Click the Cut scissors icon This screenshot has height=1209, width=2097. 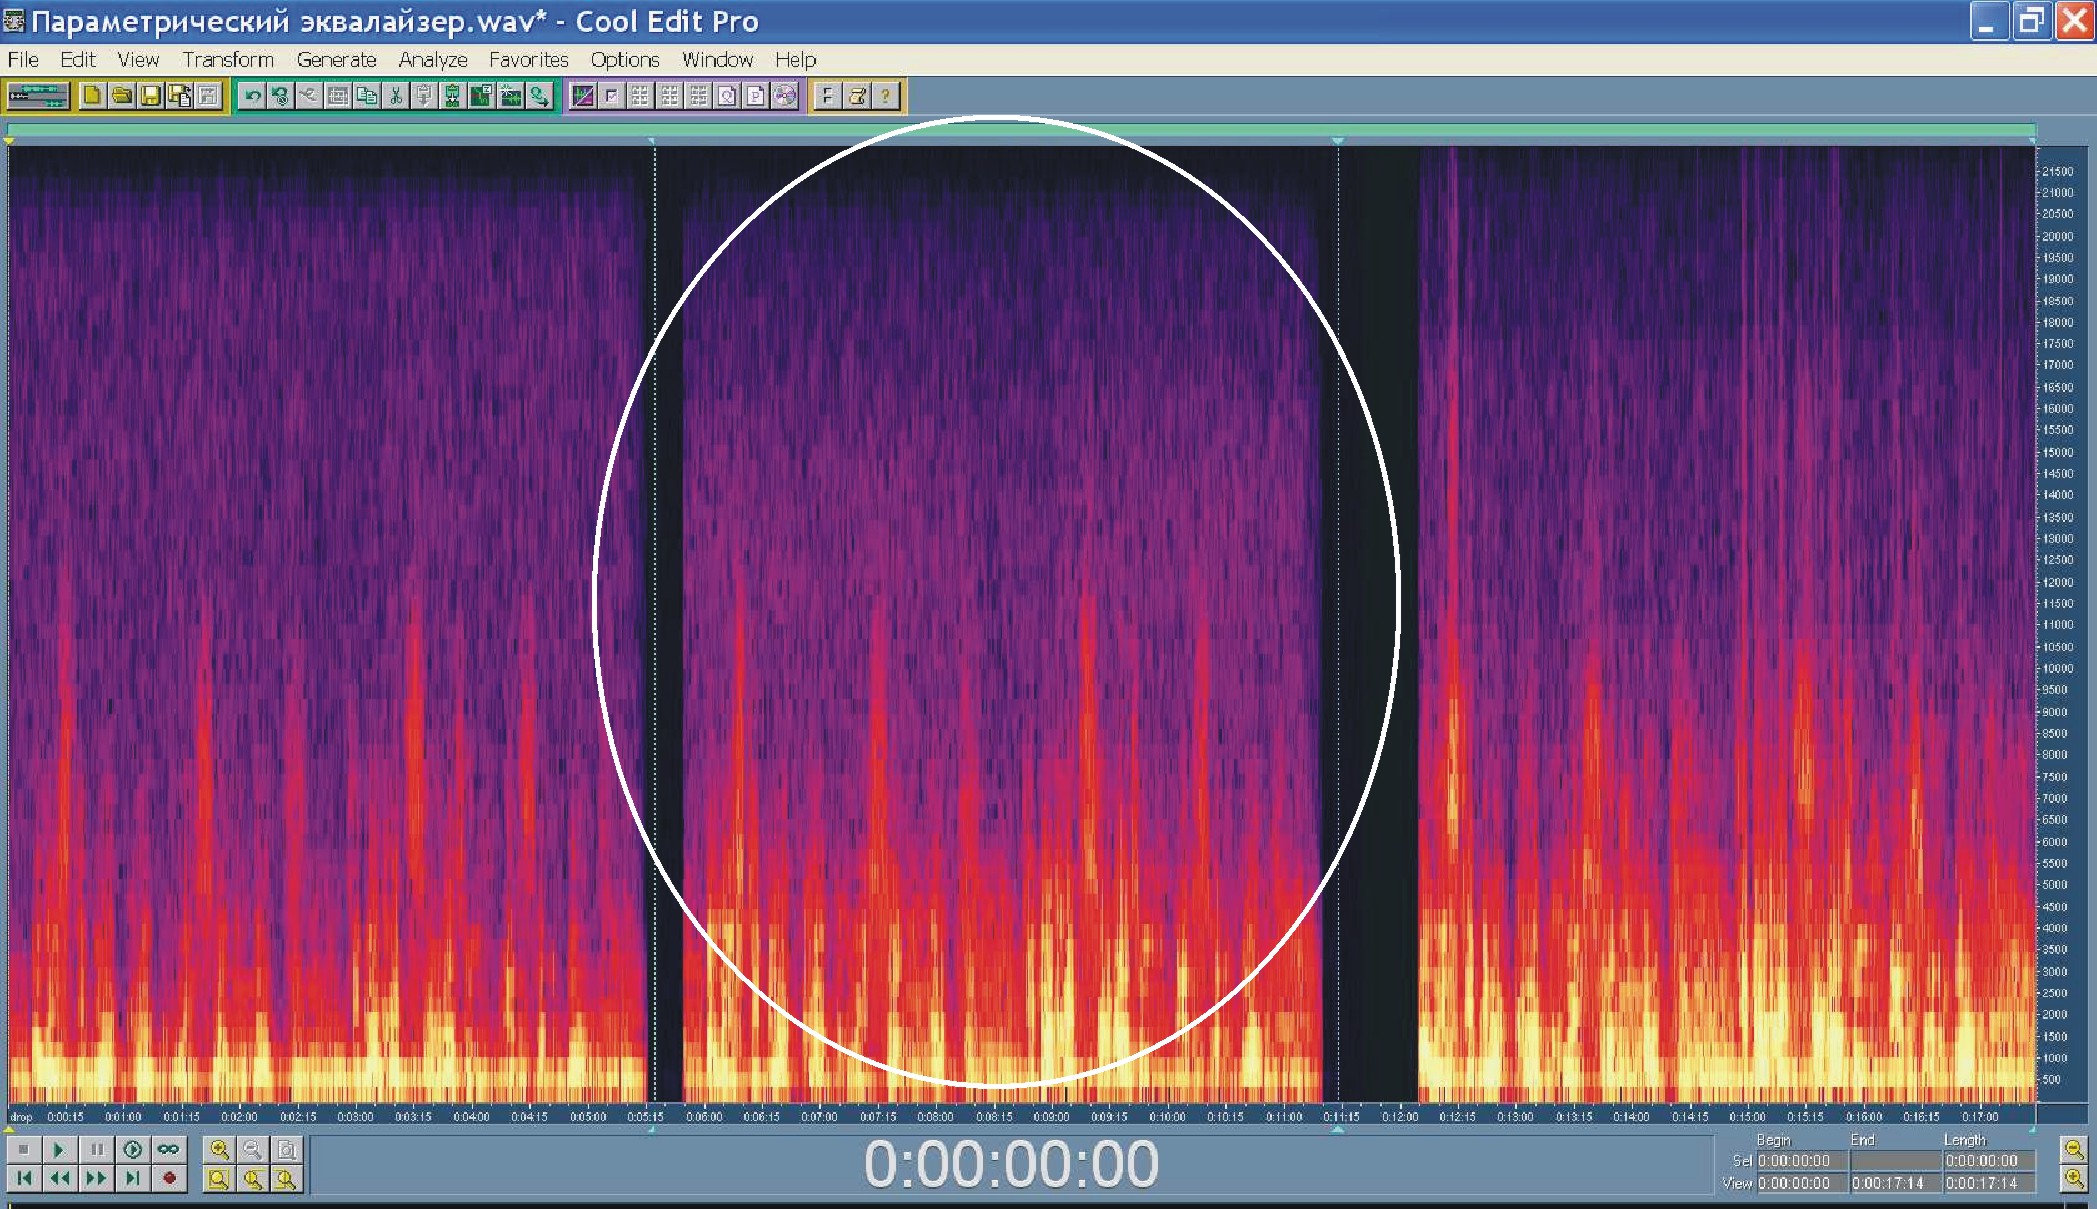(x=396, y=96)
